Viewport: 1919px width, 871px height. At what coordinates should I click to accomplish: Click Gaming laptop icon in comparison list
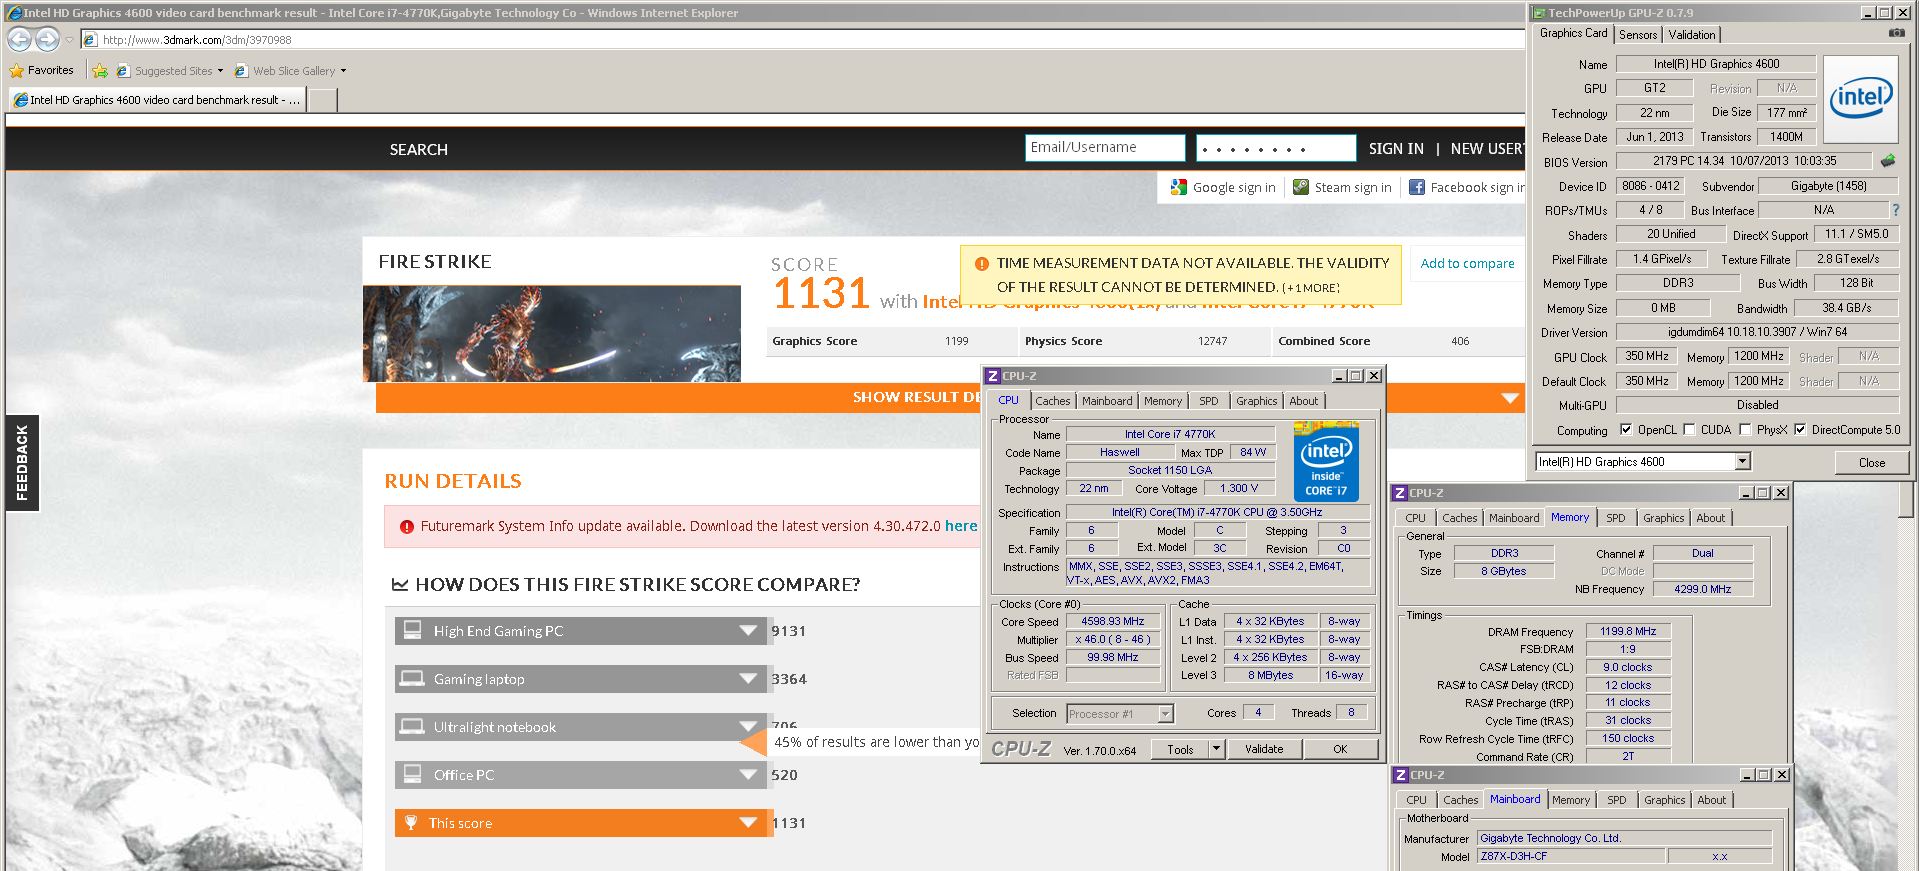click(x=411, y=679)
